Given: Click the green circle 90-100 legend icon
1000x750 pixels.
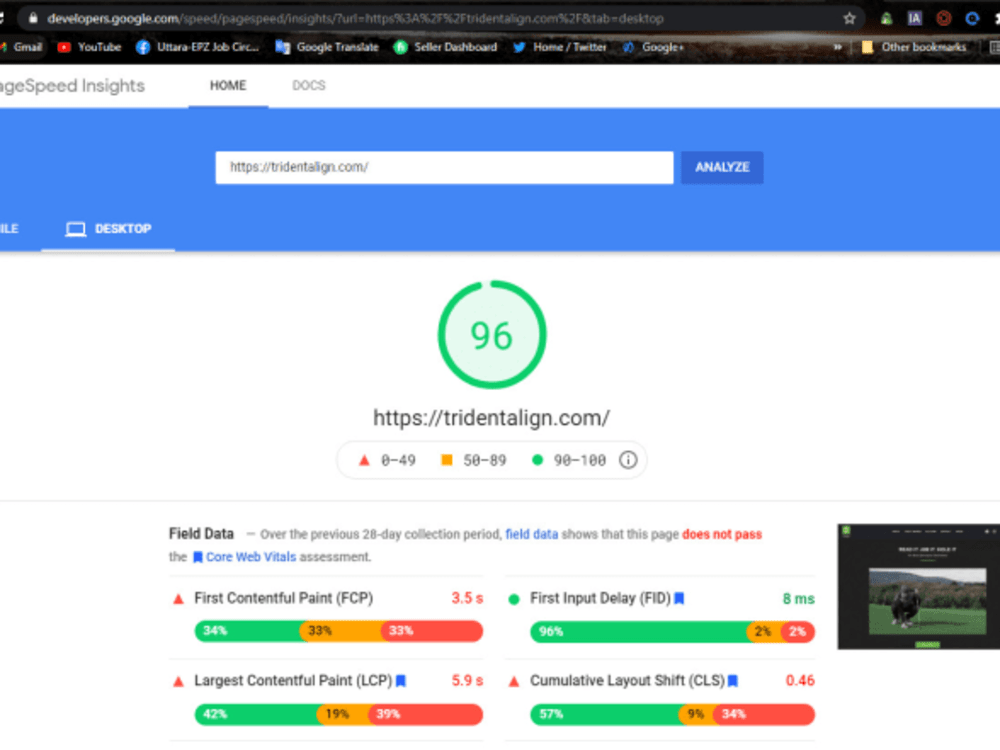Looking at the screenshot, I should click(x=538, y=460).
